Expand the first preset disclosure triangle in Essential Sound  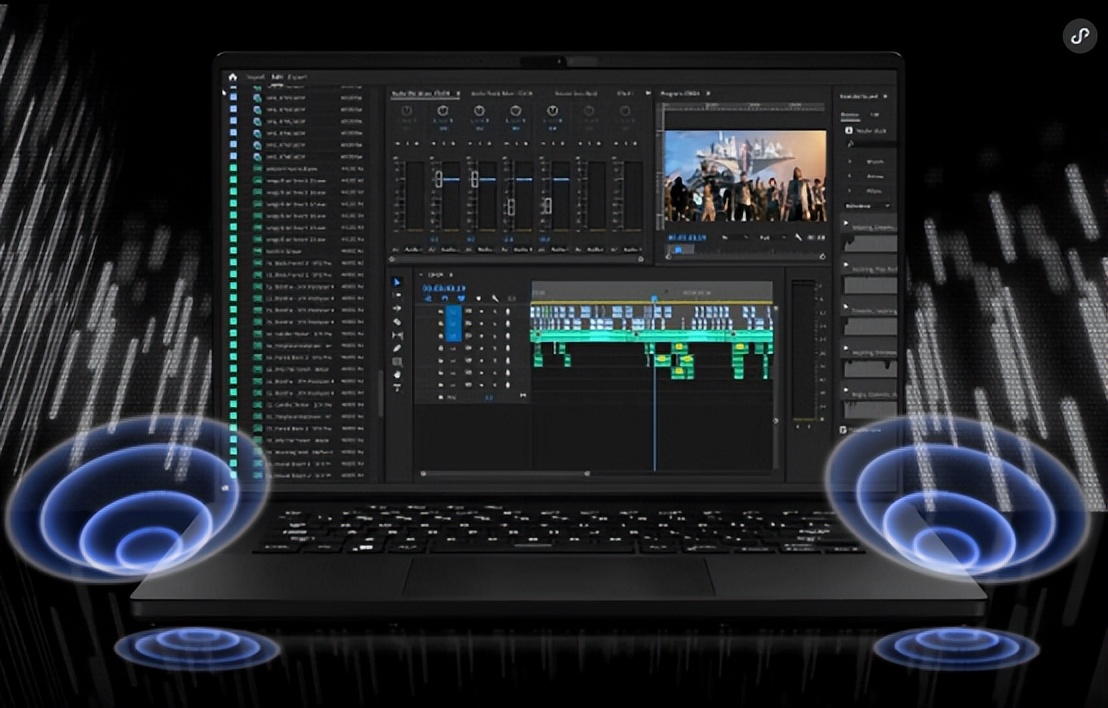pyautogui.click(x=849, y=160)
